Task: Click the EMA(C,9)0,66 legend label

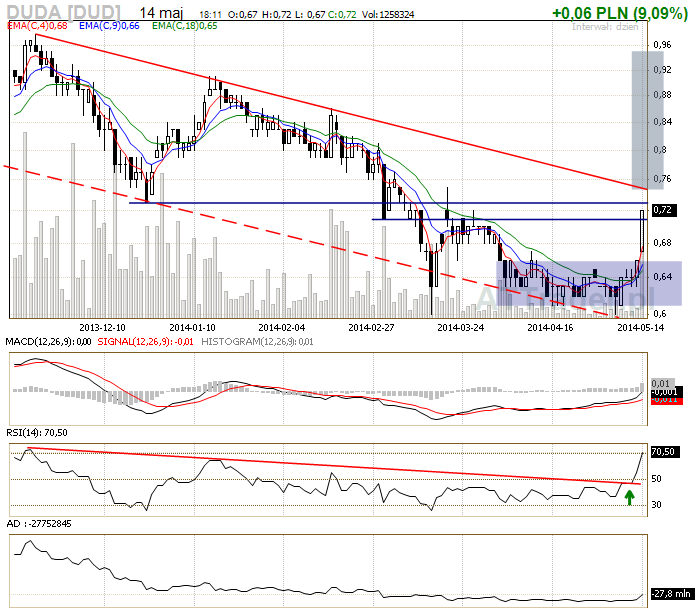Action: pos(109,26)
